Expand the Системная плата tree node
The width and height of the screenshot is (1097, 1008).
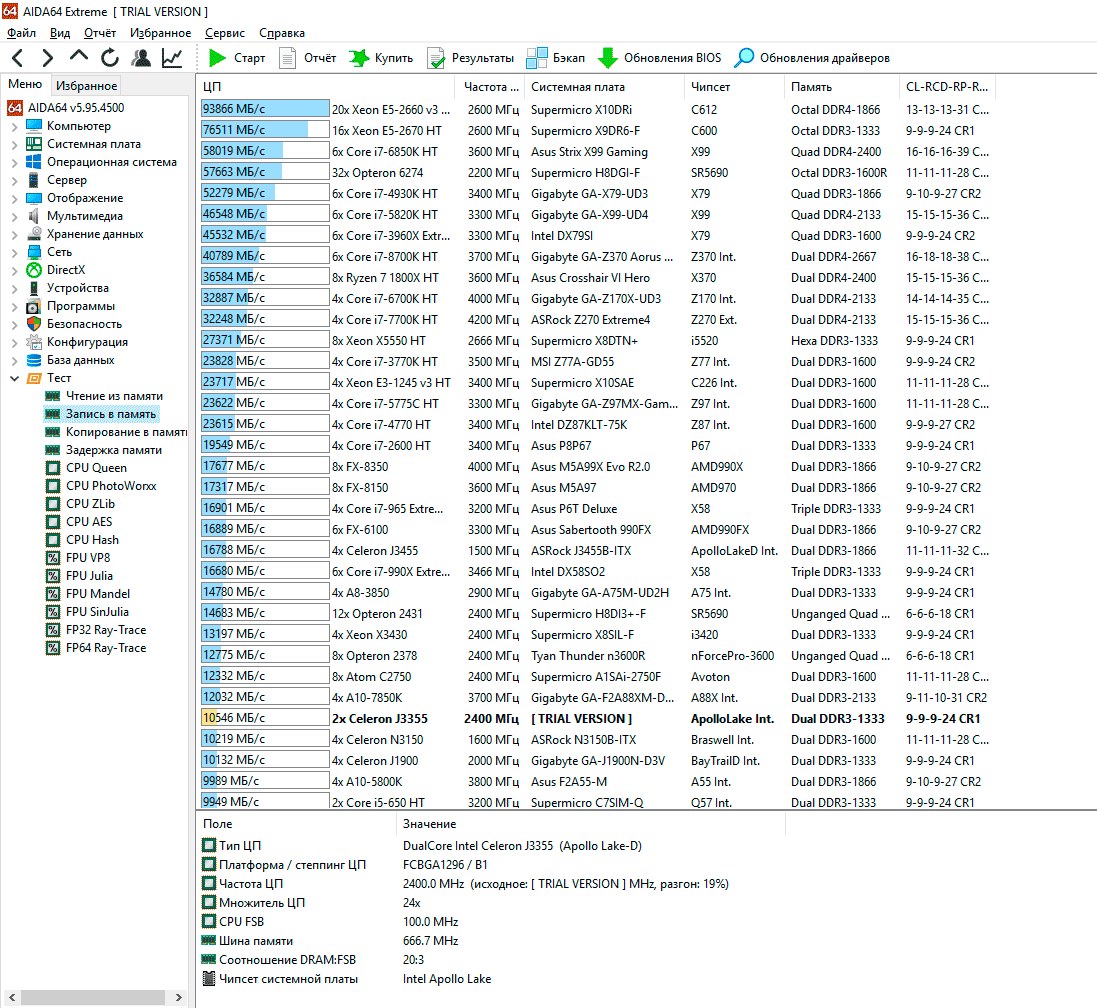(14, 144)
